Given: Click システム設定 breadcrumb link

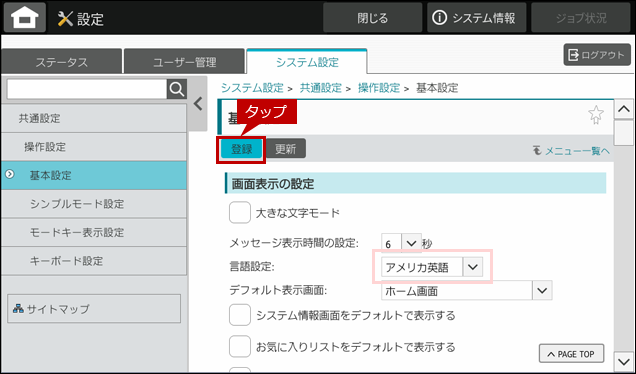Looking at the screenshot, I should click(252, 88).
